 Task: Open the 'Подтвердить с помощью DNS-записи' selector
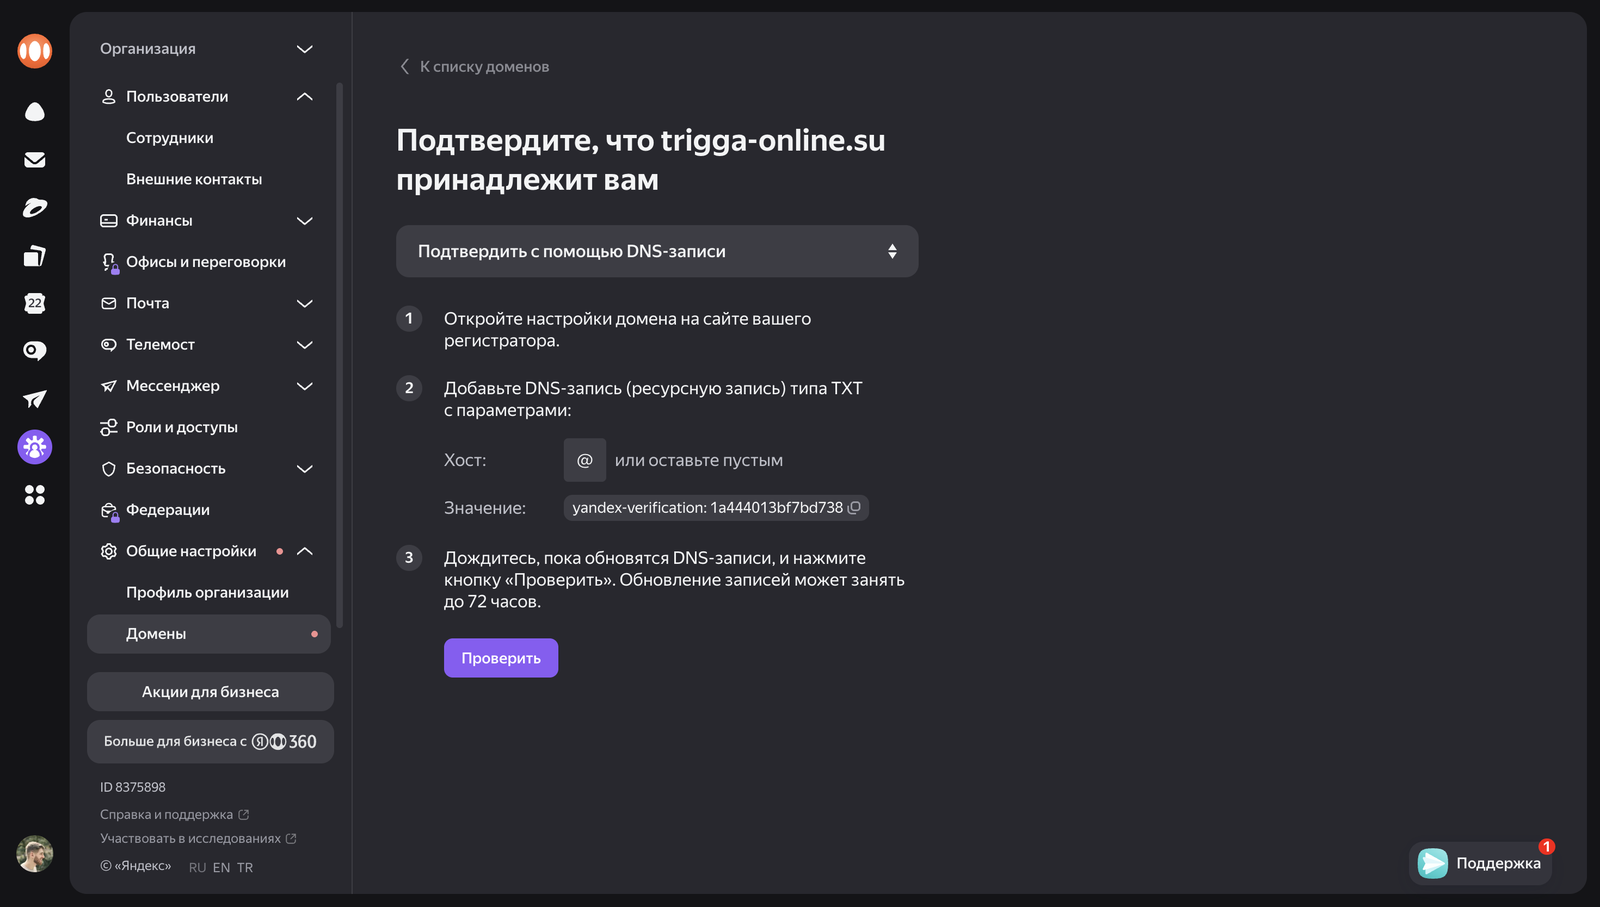[x=657, y=251]
